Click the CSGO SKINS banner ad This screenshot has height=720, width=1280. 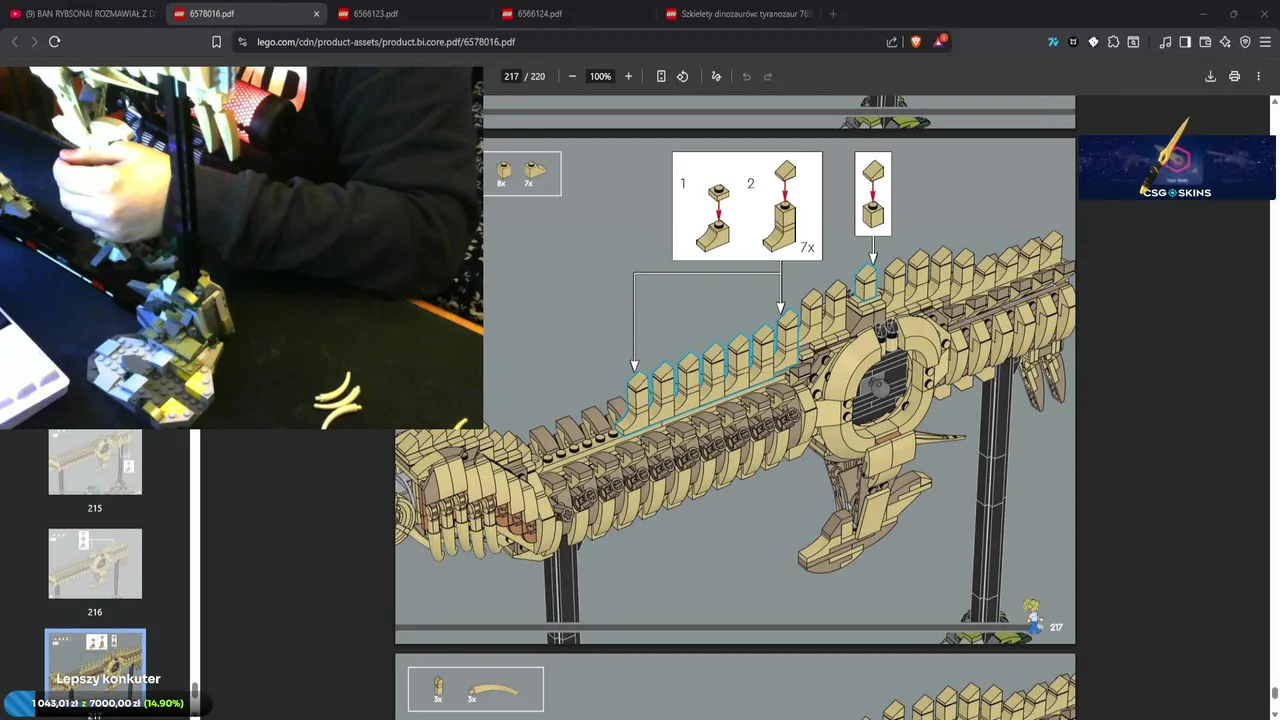1176,167
